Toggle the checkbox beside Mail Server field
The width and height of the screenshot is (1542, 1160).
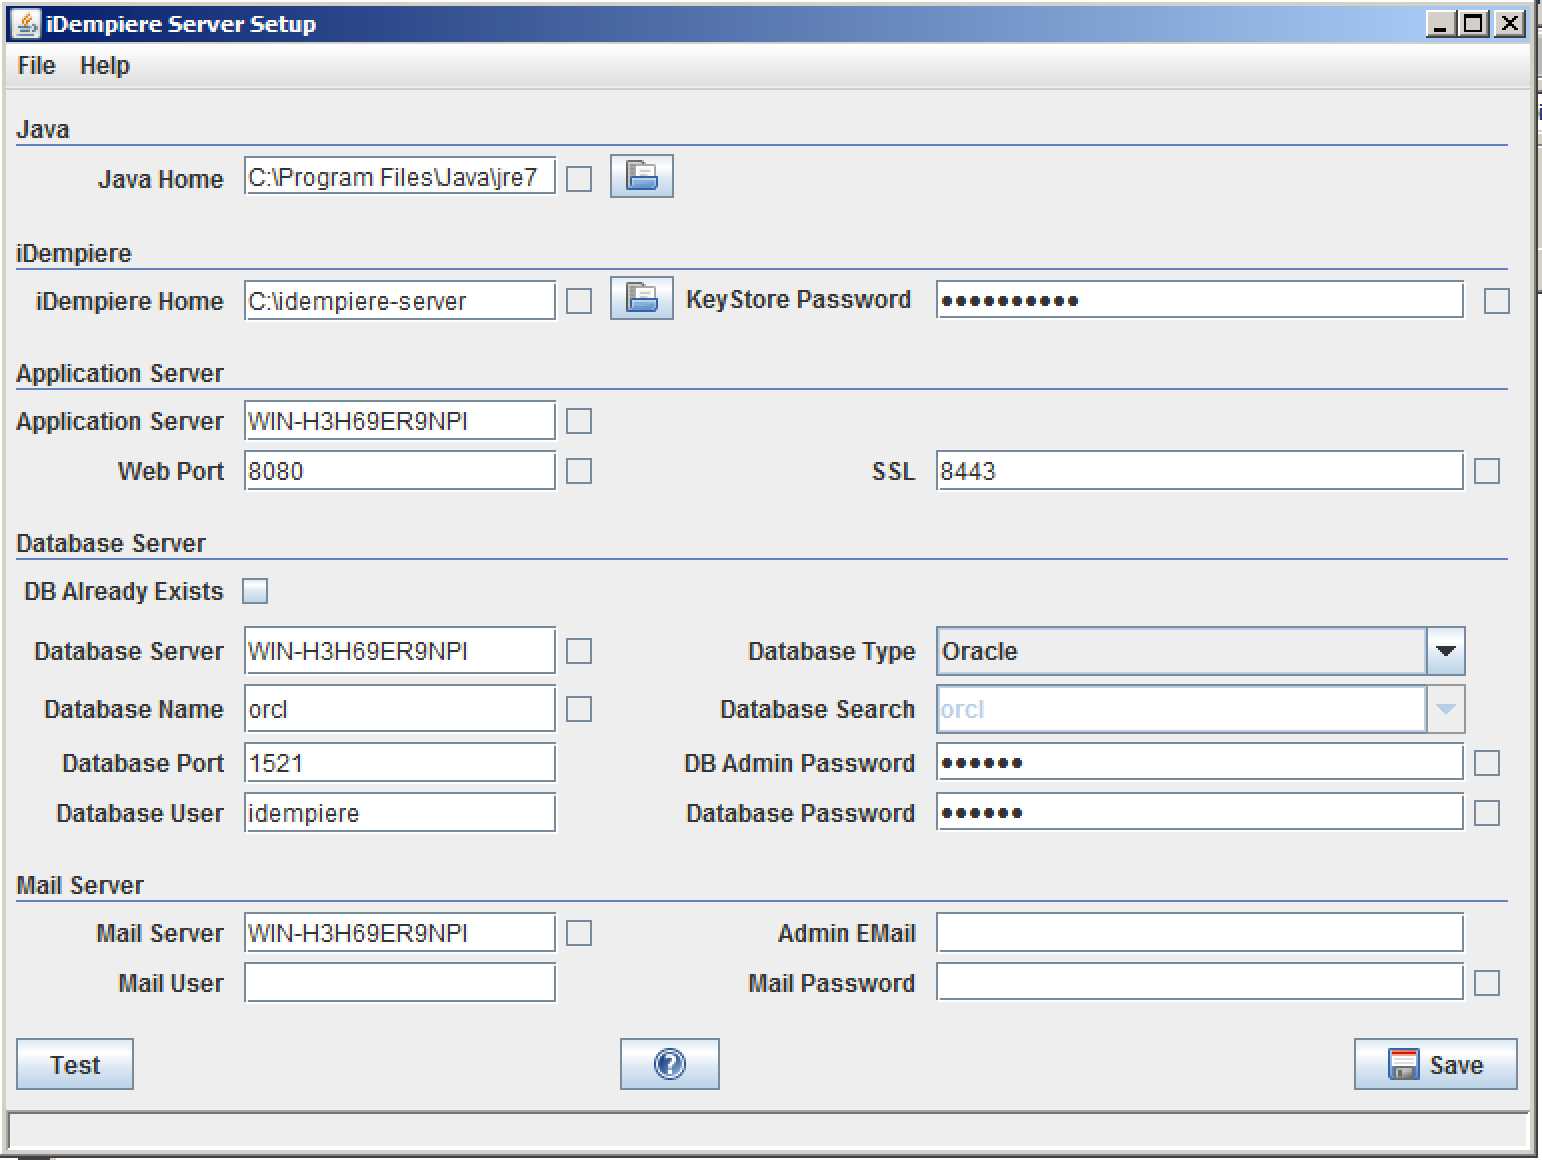click(x=579, y=933)
